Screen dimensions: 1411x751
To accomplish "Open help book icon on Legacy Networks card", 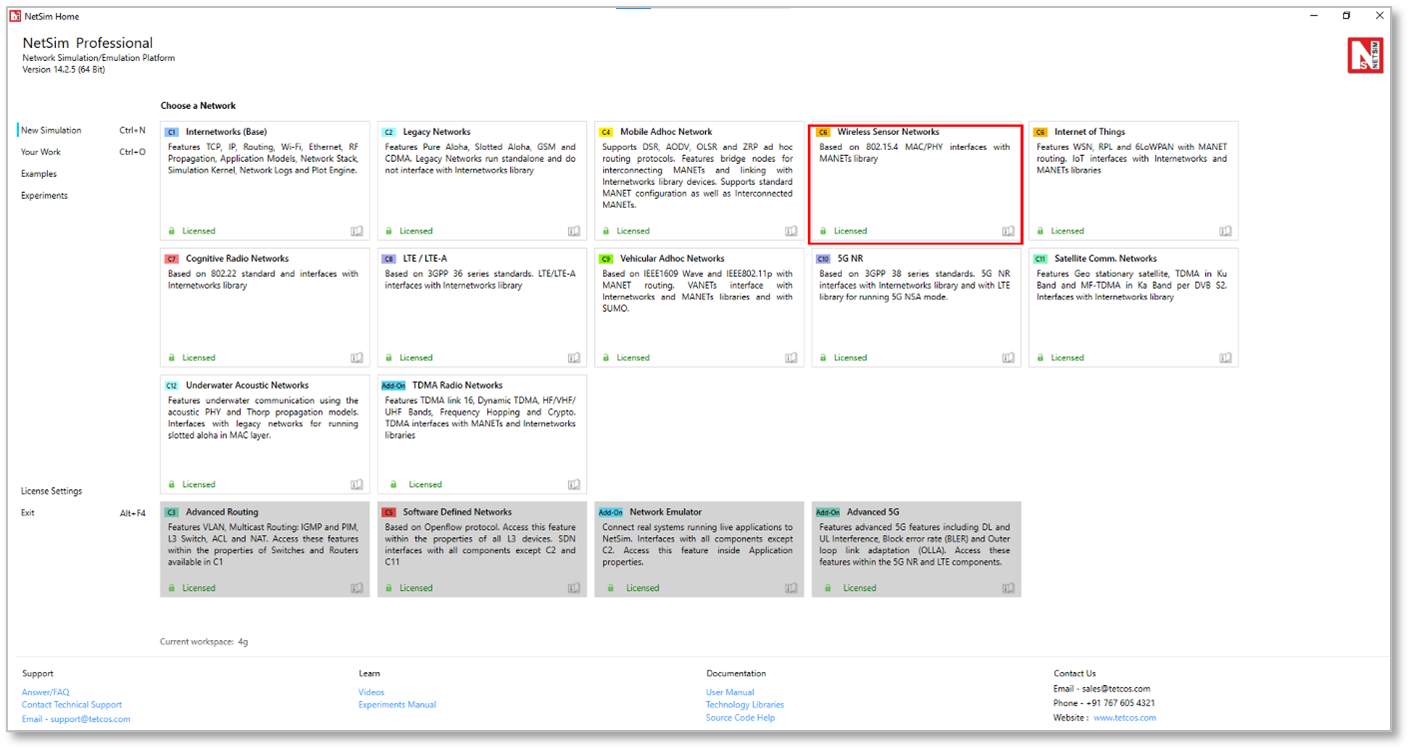I will 574,231.
